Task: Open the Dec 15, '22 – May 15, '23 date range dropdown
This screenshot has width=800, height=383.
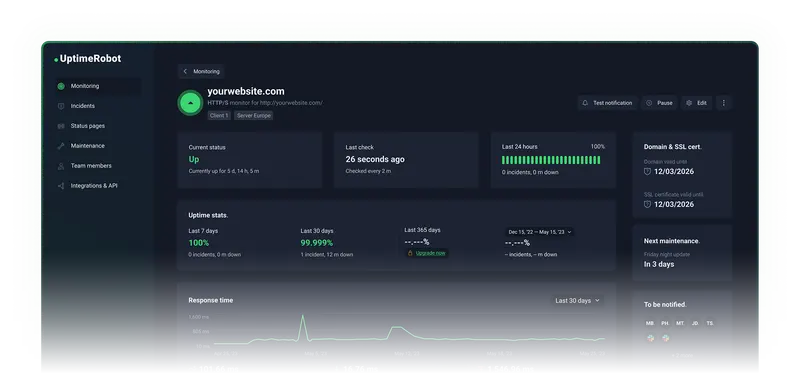Action: pyautogui.click(x=540, y=232)
